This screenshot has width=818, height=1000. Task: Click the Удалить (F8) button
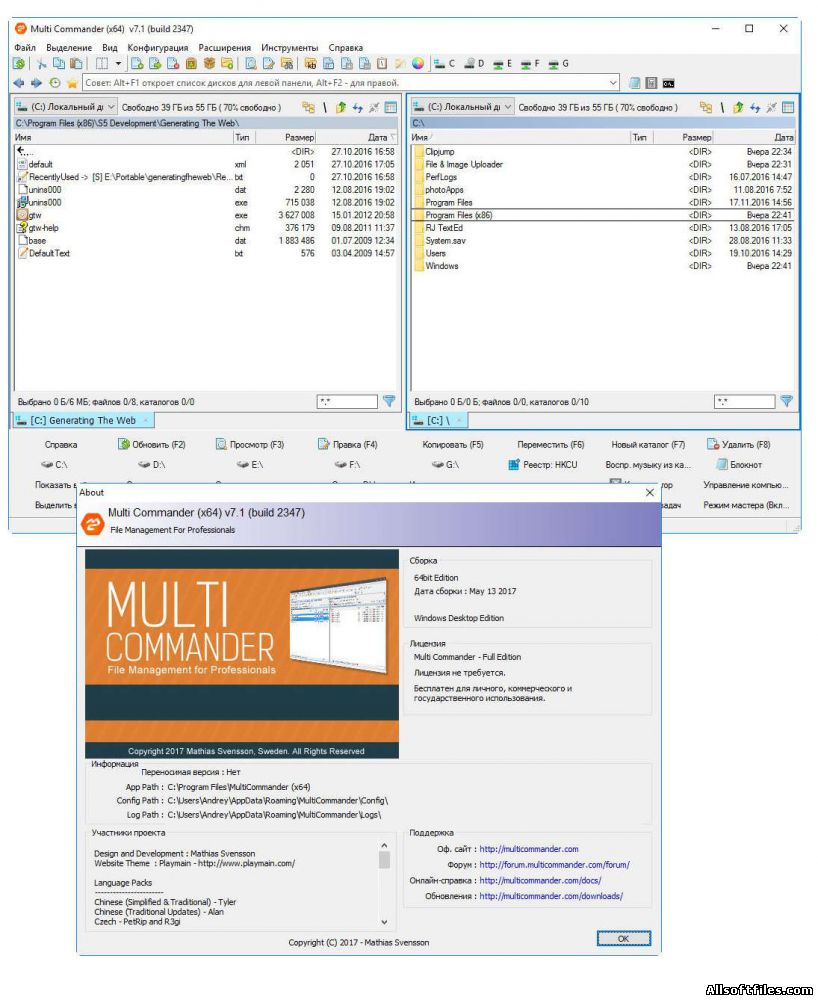(x=738, y=445)
